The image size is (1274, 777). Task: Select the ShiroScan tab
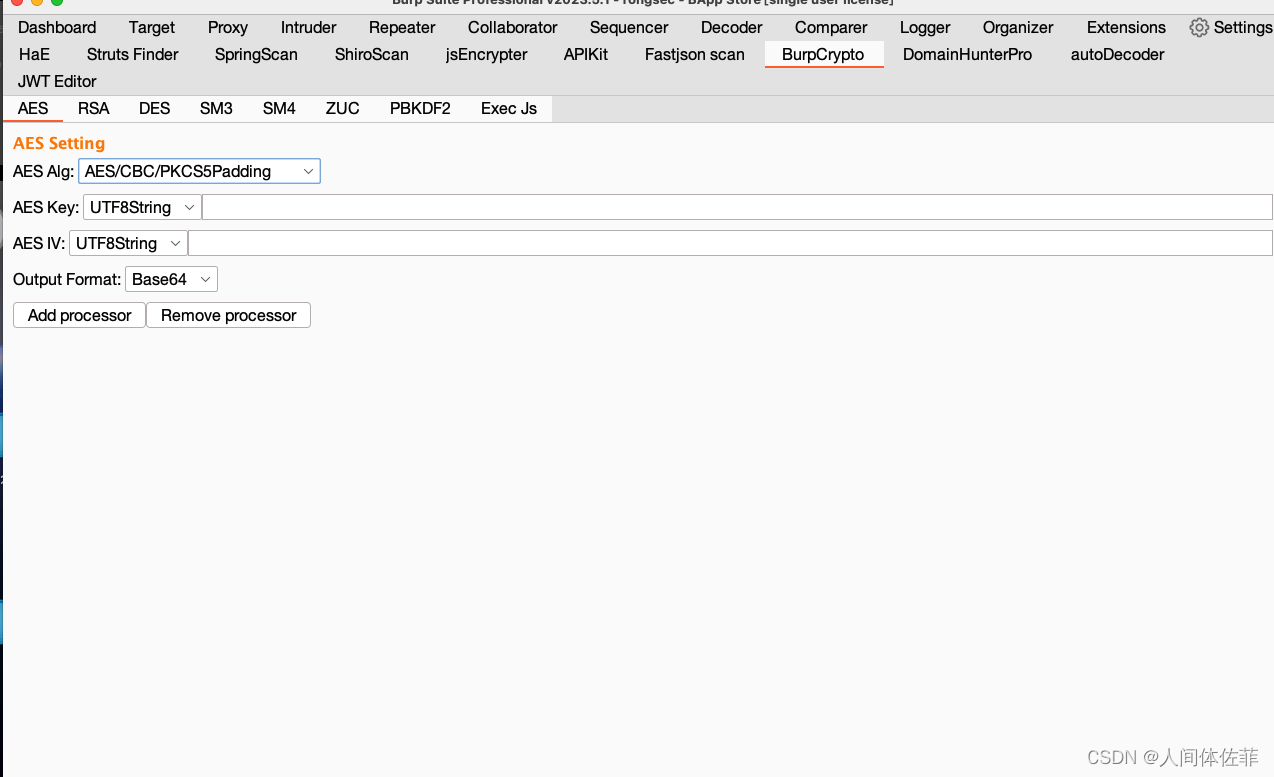pyautogui.click(x=372, y=54)
